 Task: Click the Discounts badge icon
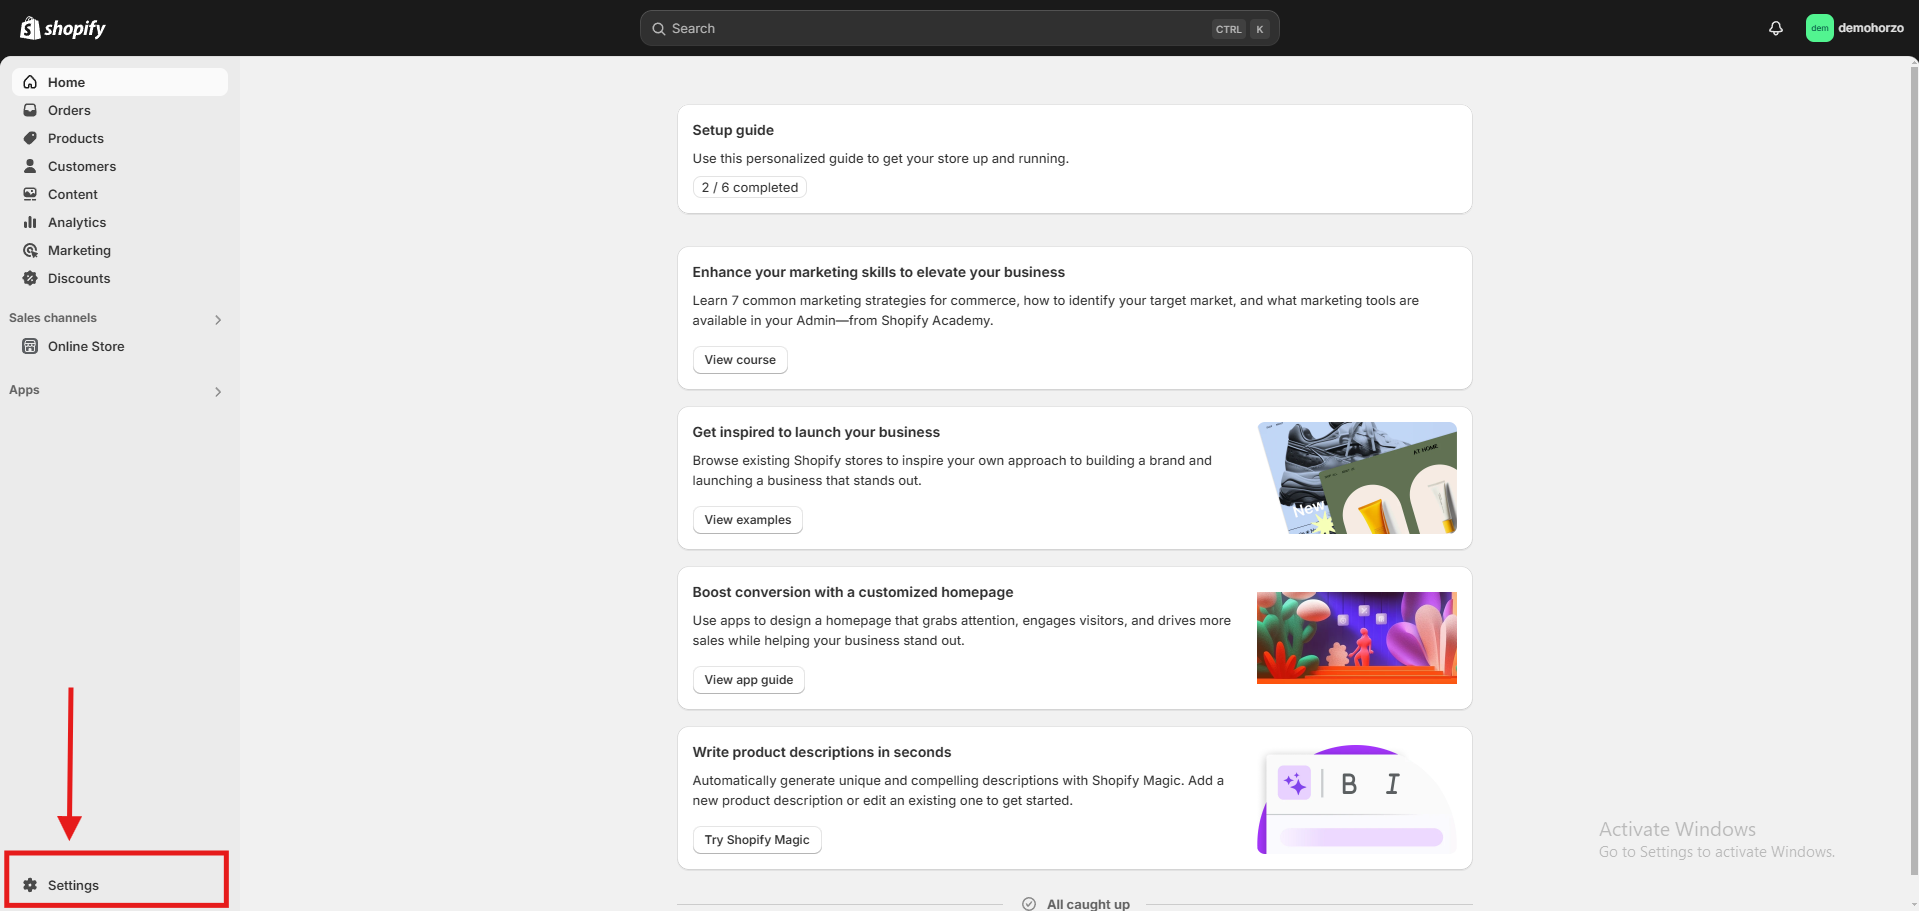[30, 278]
